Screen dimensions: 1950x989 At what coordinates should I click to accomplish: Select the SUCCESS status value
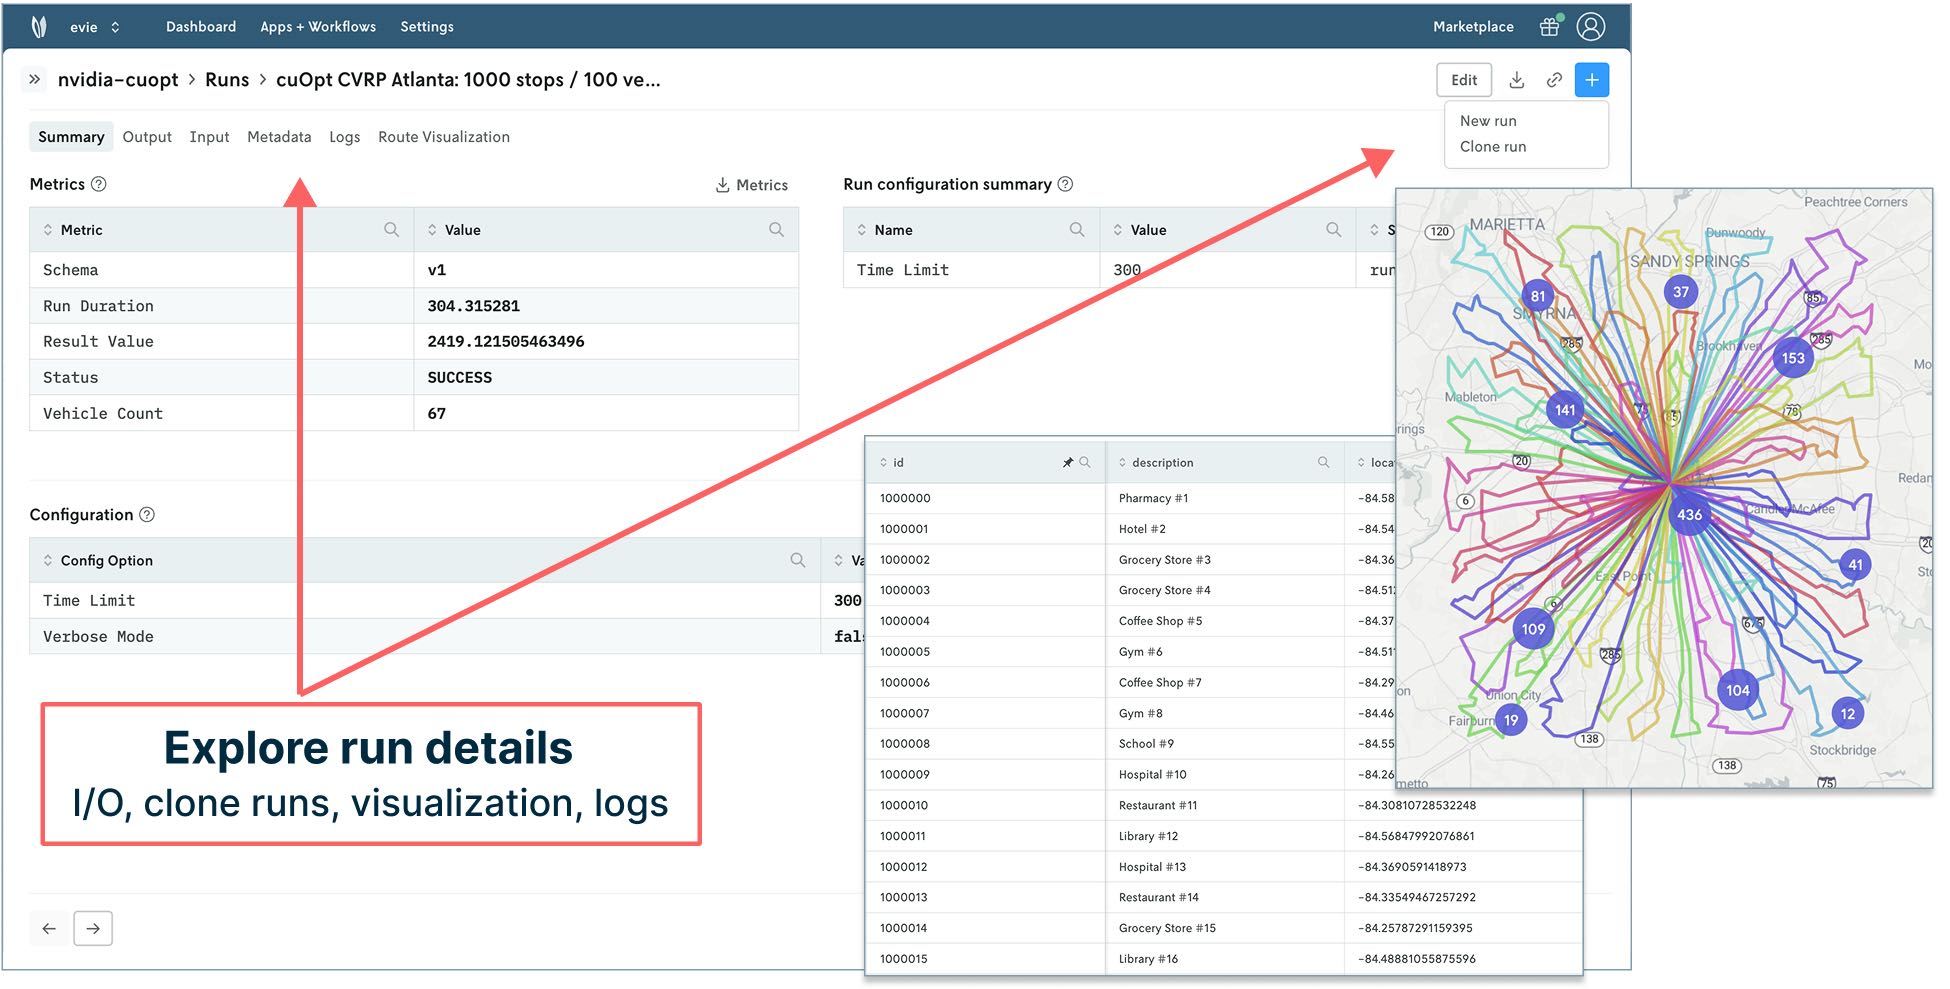pyautogui.click(x=460, y=378)
